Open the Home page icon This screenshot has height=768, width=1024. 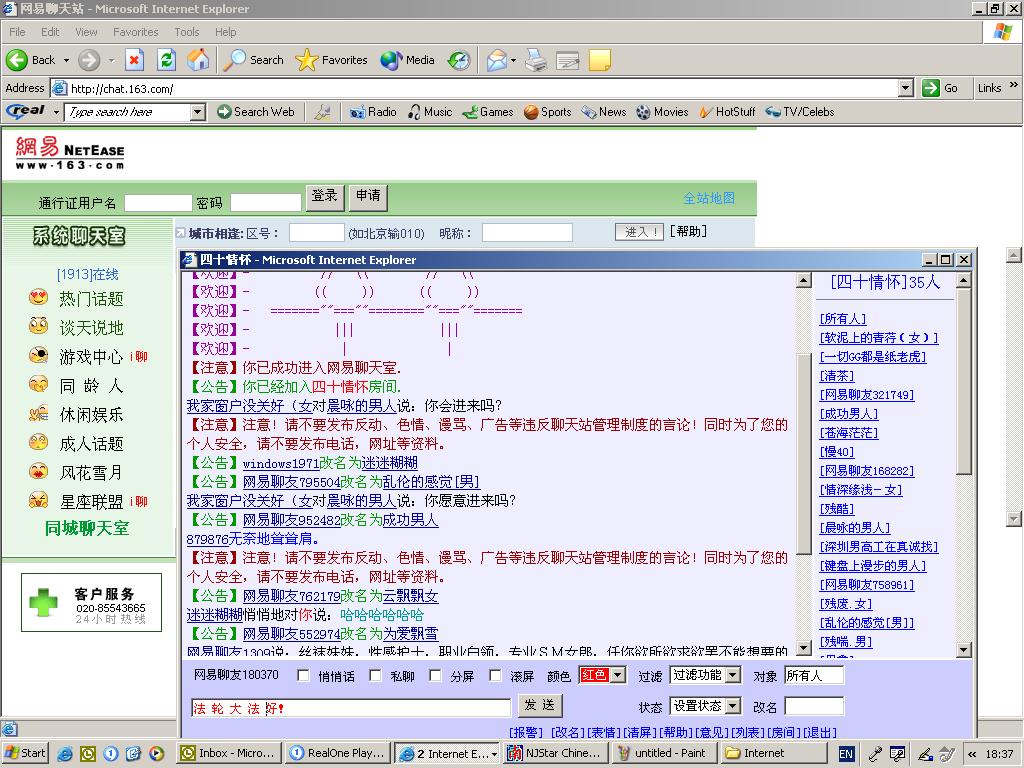click(198, 60)
